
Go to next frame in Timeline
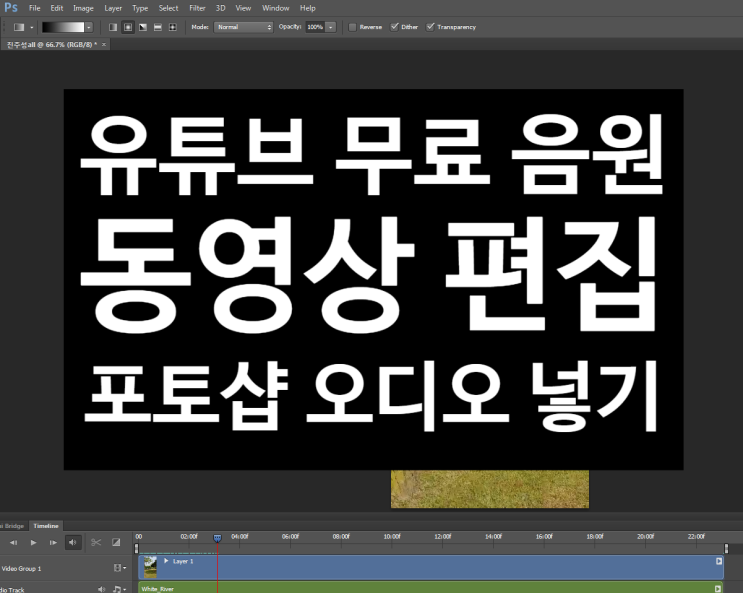coord(53,542)
